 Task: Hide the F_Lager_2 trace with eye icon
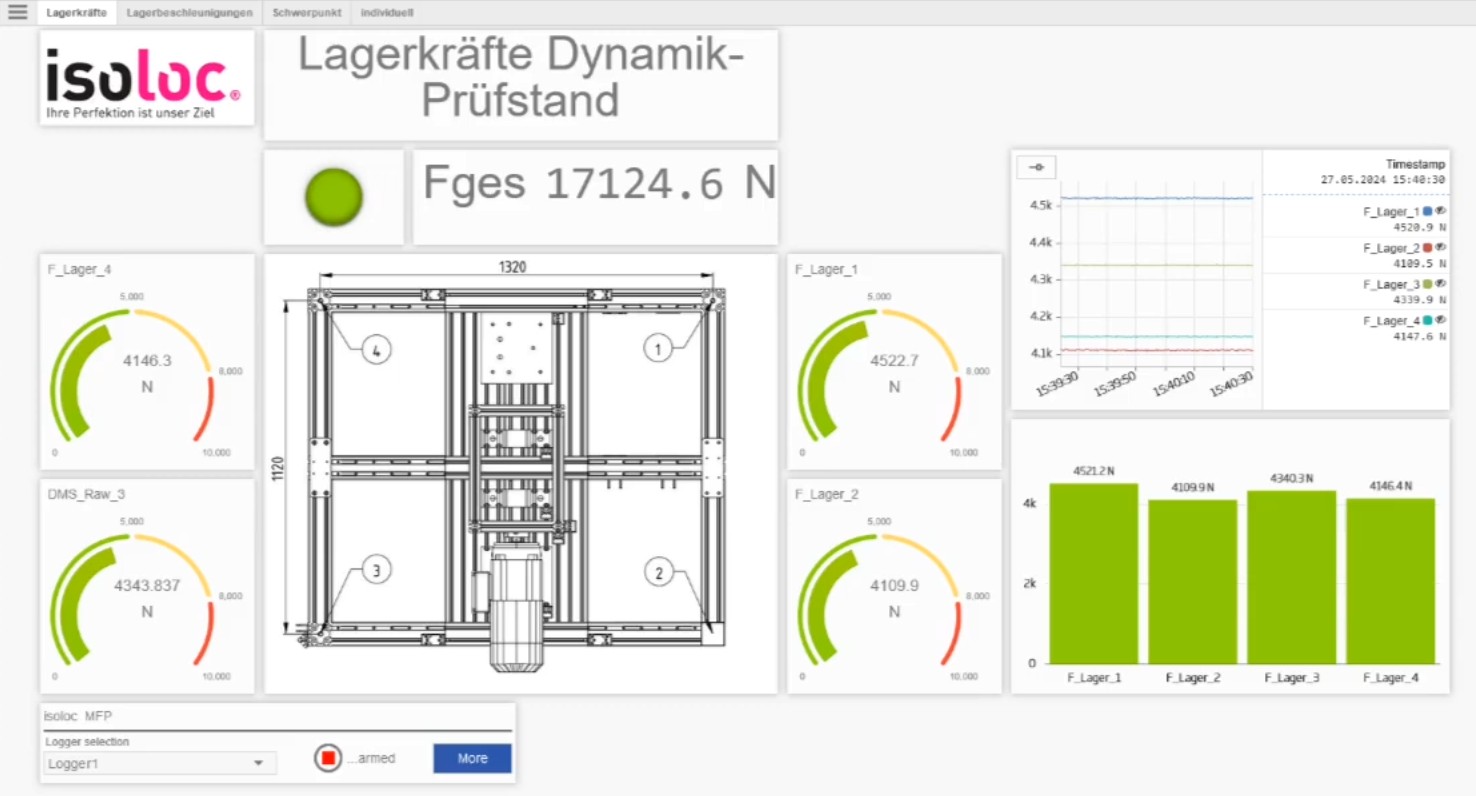(1441, 247)
